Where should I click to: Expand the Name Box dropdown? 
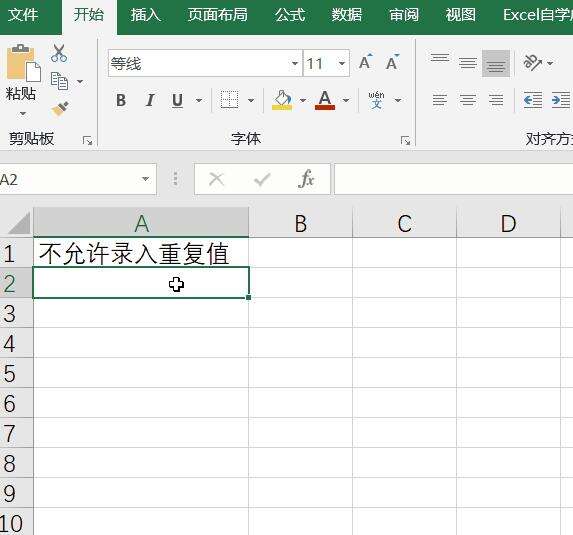click(x=145, y=179)
